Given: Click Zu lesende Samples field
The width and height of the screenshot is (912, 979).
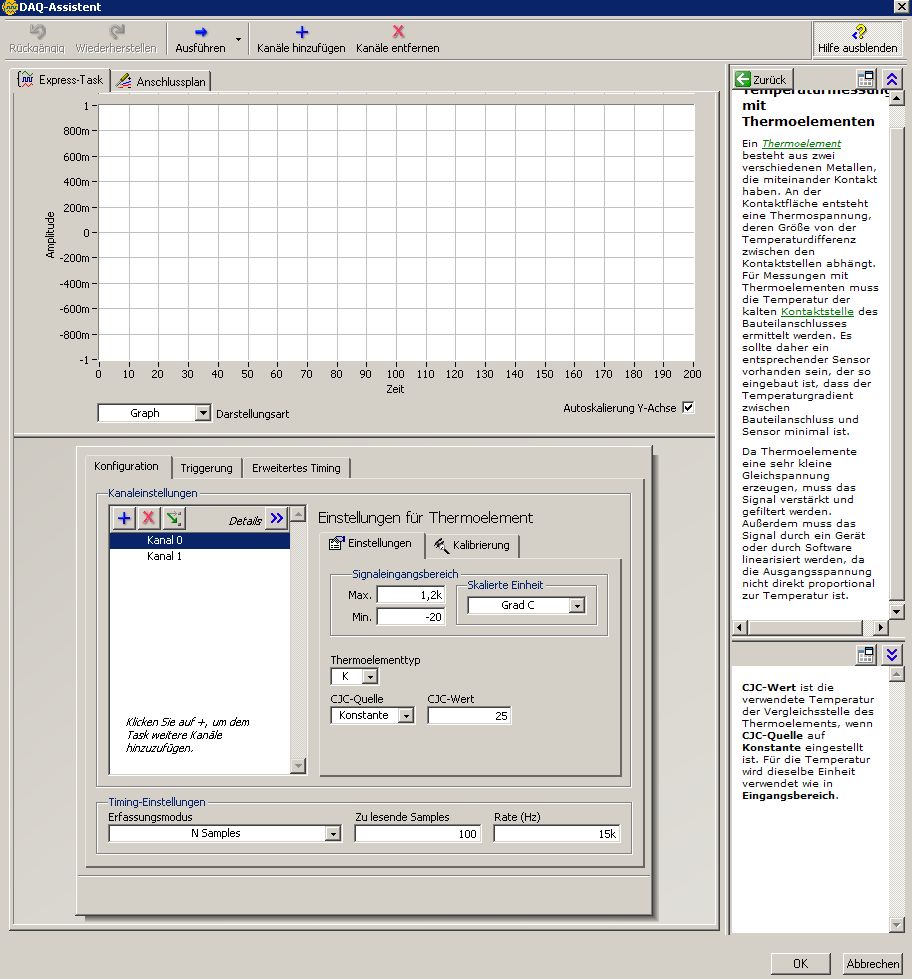Looking at the screenshot, I should point(418,834).
